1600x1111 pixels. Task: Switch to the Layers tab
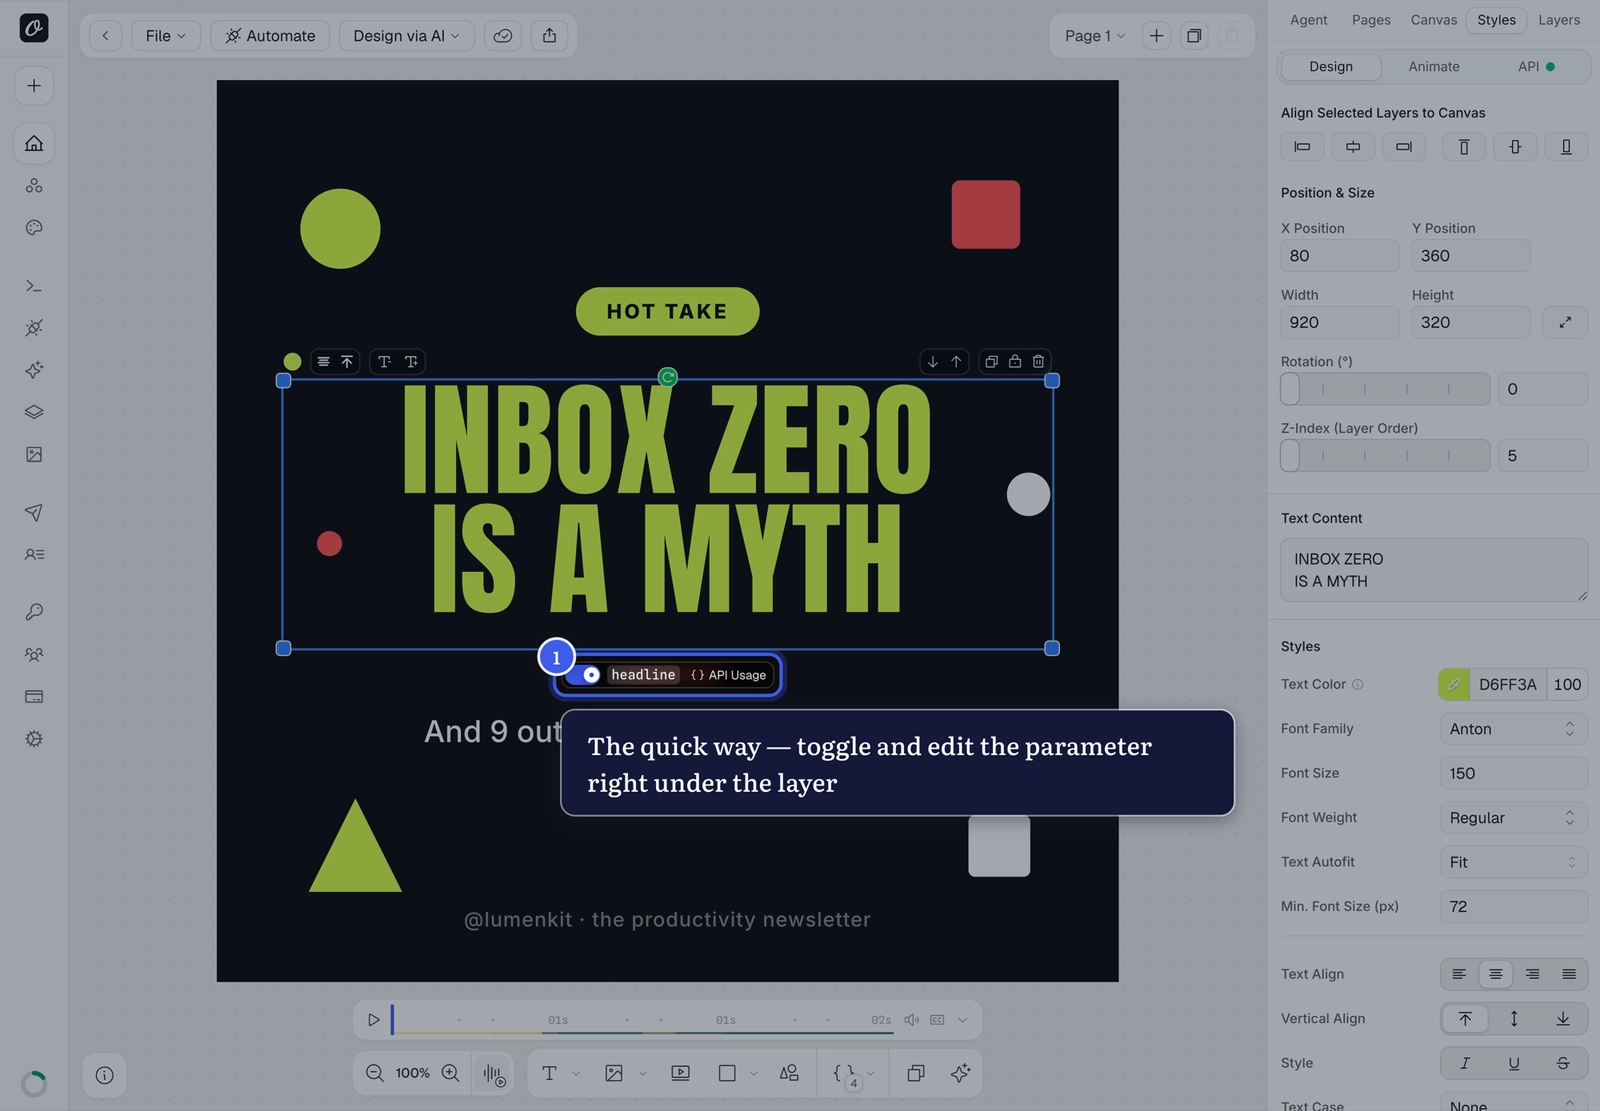tap(1559, 20)
